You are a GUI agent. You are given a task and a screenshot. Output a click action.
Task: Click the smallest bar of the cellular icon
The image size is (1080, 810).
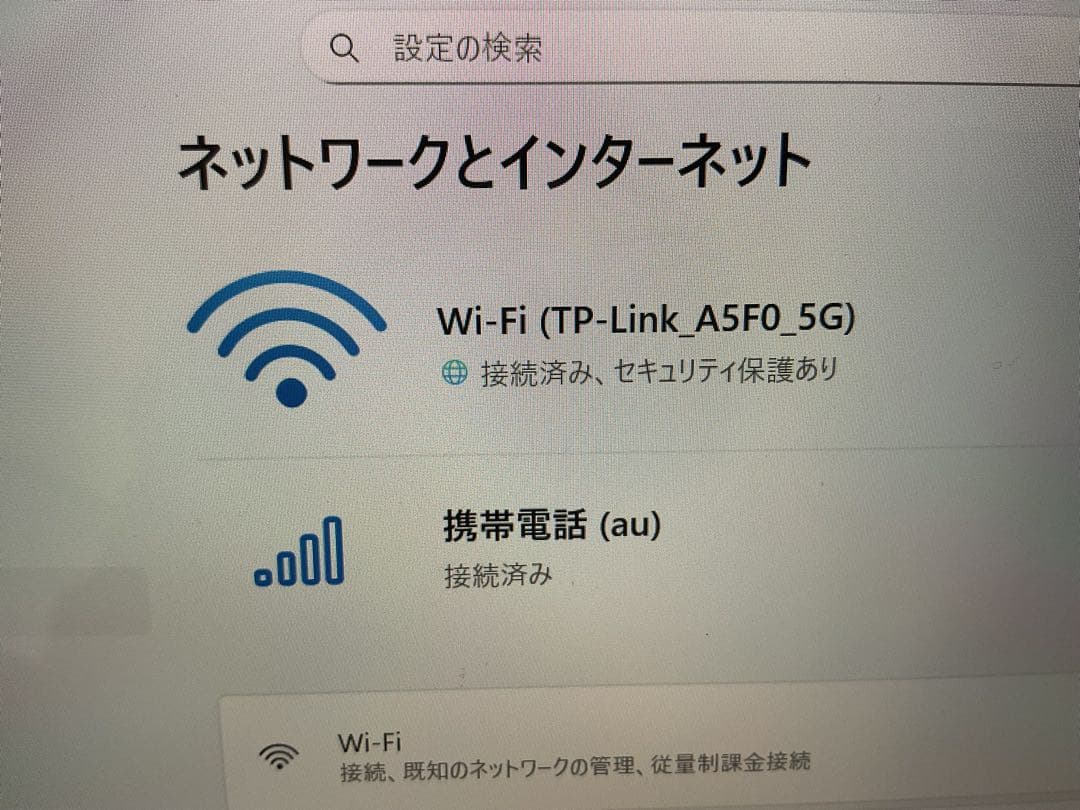262,577
